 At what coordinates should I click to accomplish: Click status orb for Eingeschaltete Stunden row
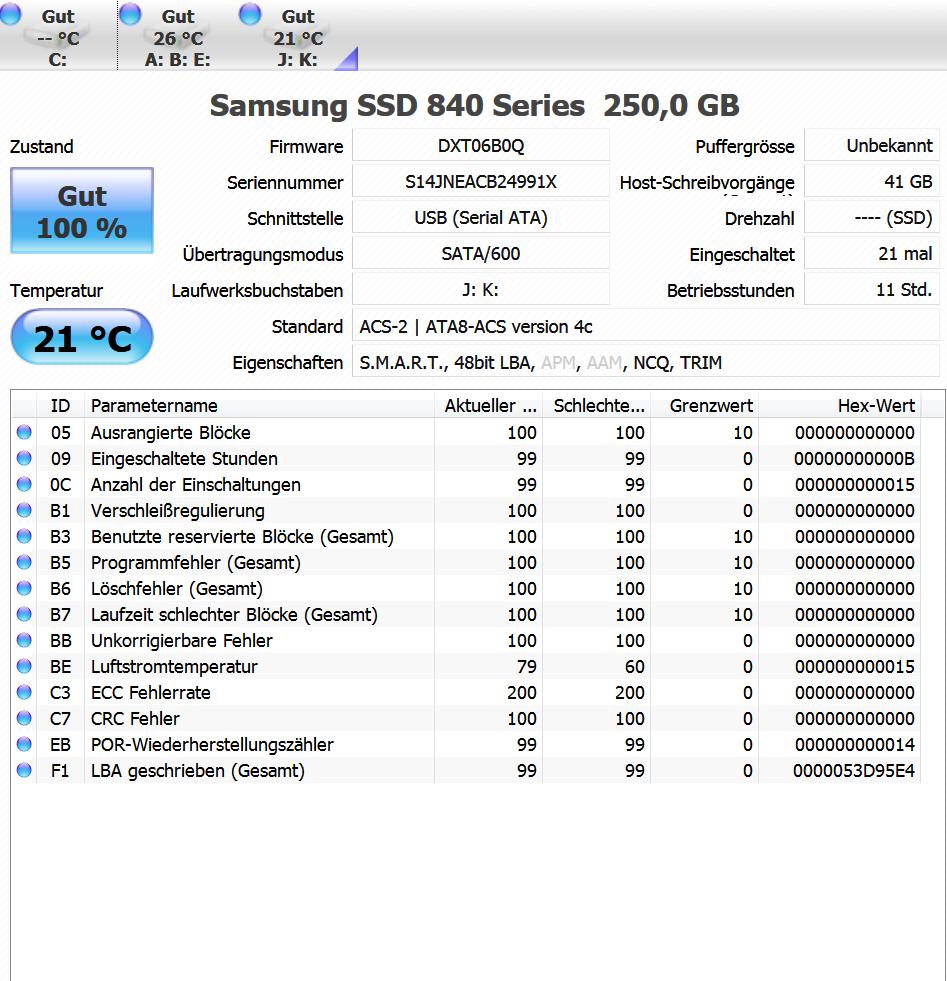[24, 459]
